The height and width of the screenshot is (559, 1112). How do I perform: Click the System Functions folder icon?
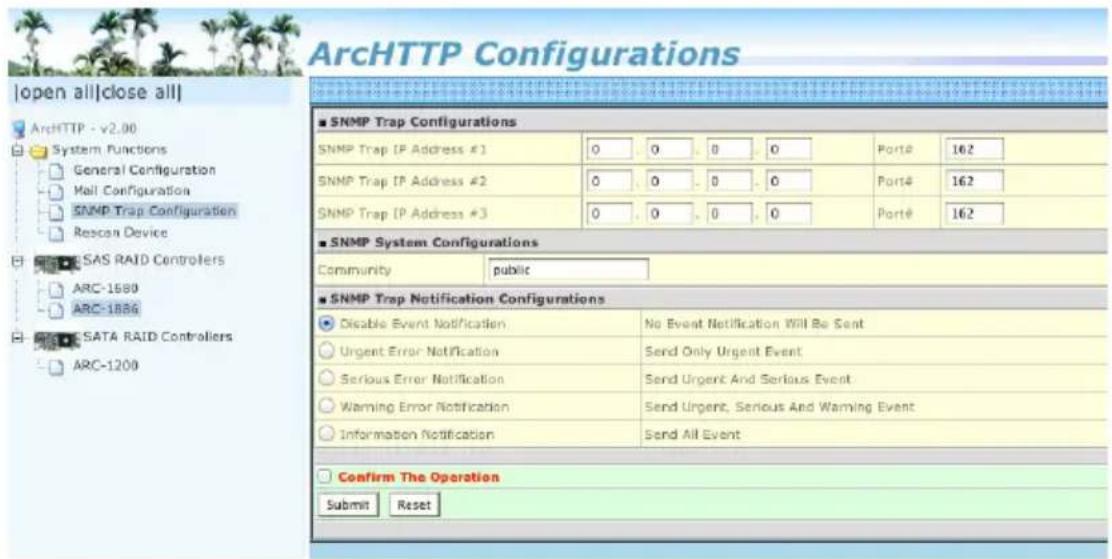point(38,150)
